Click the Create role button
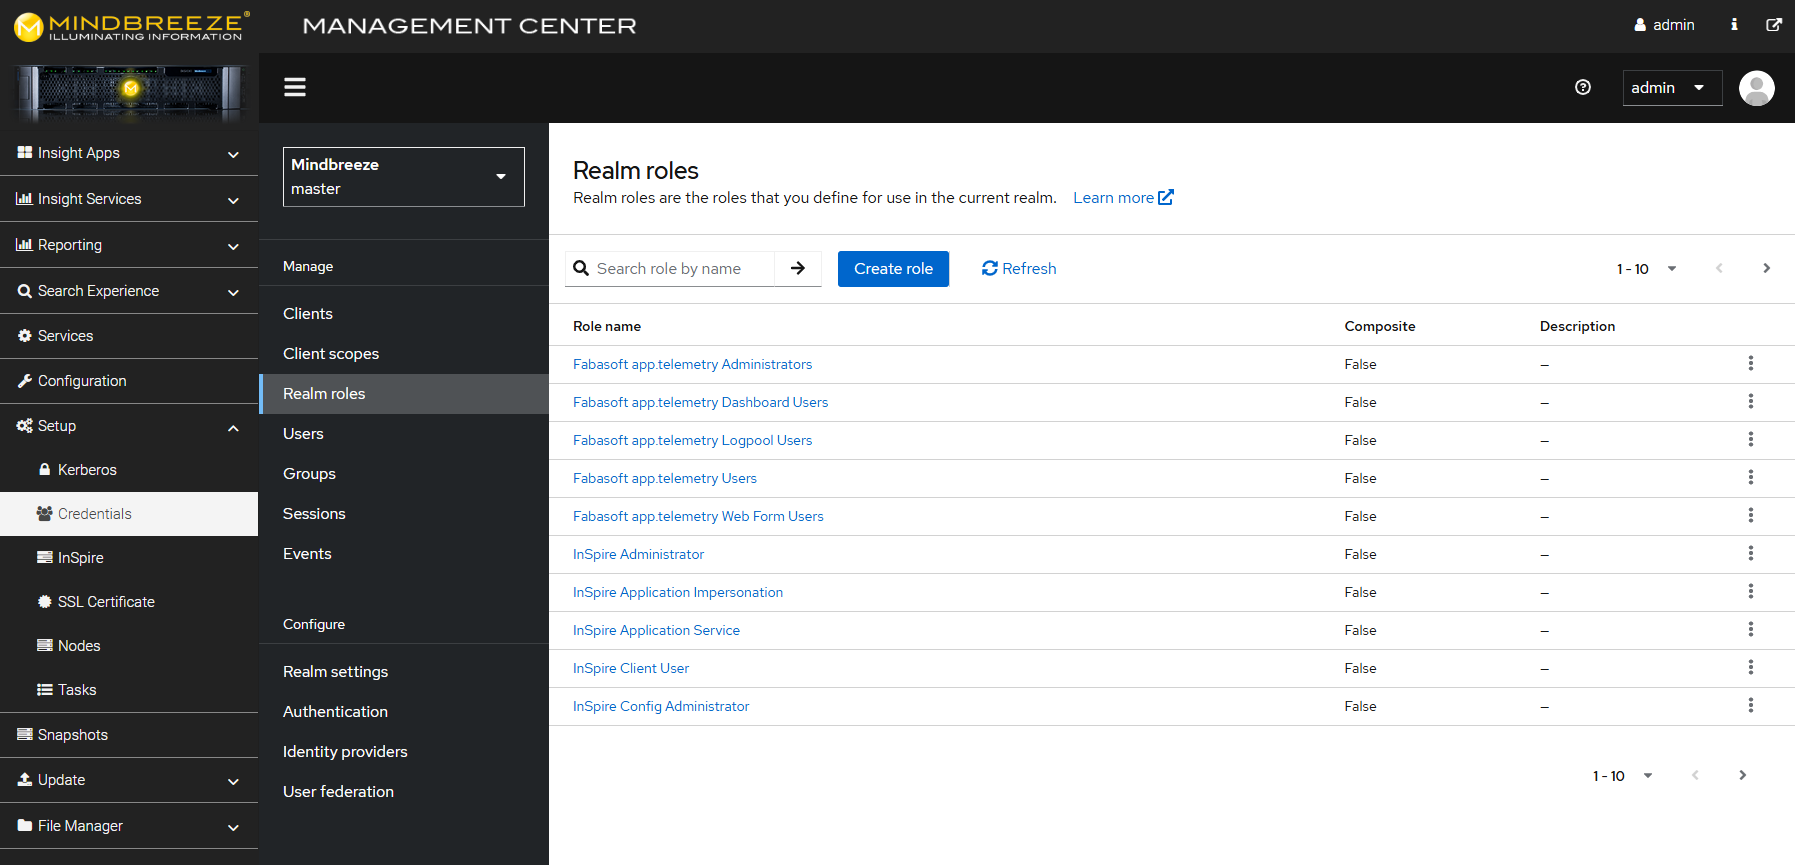The width and height of the screenshot is (1795, 865). [893, 269]
